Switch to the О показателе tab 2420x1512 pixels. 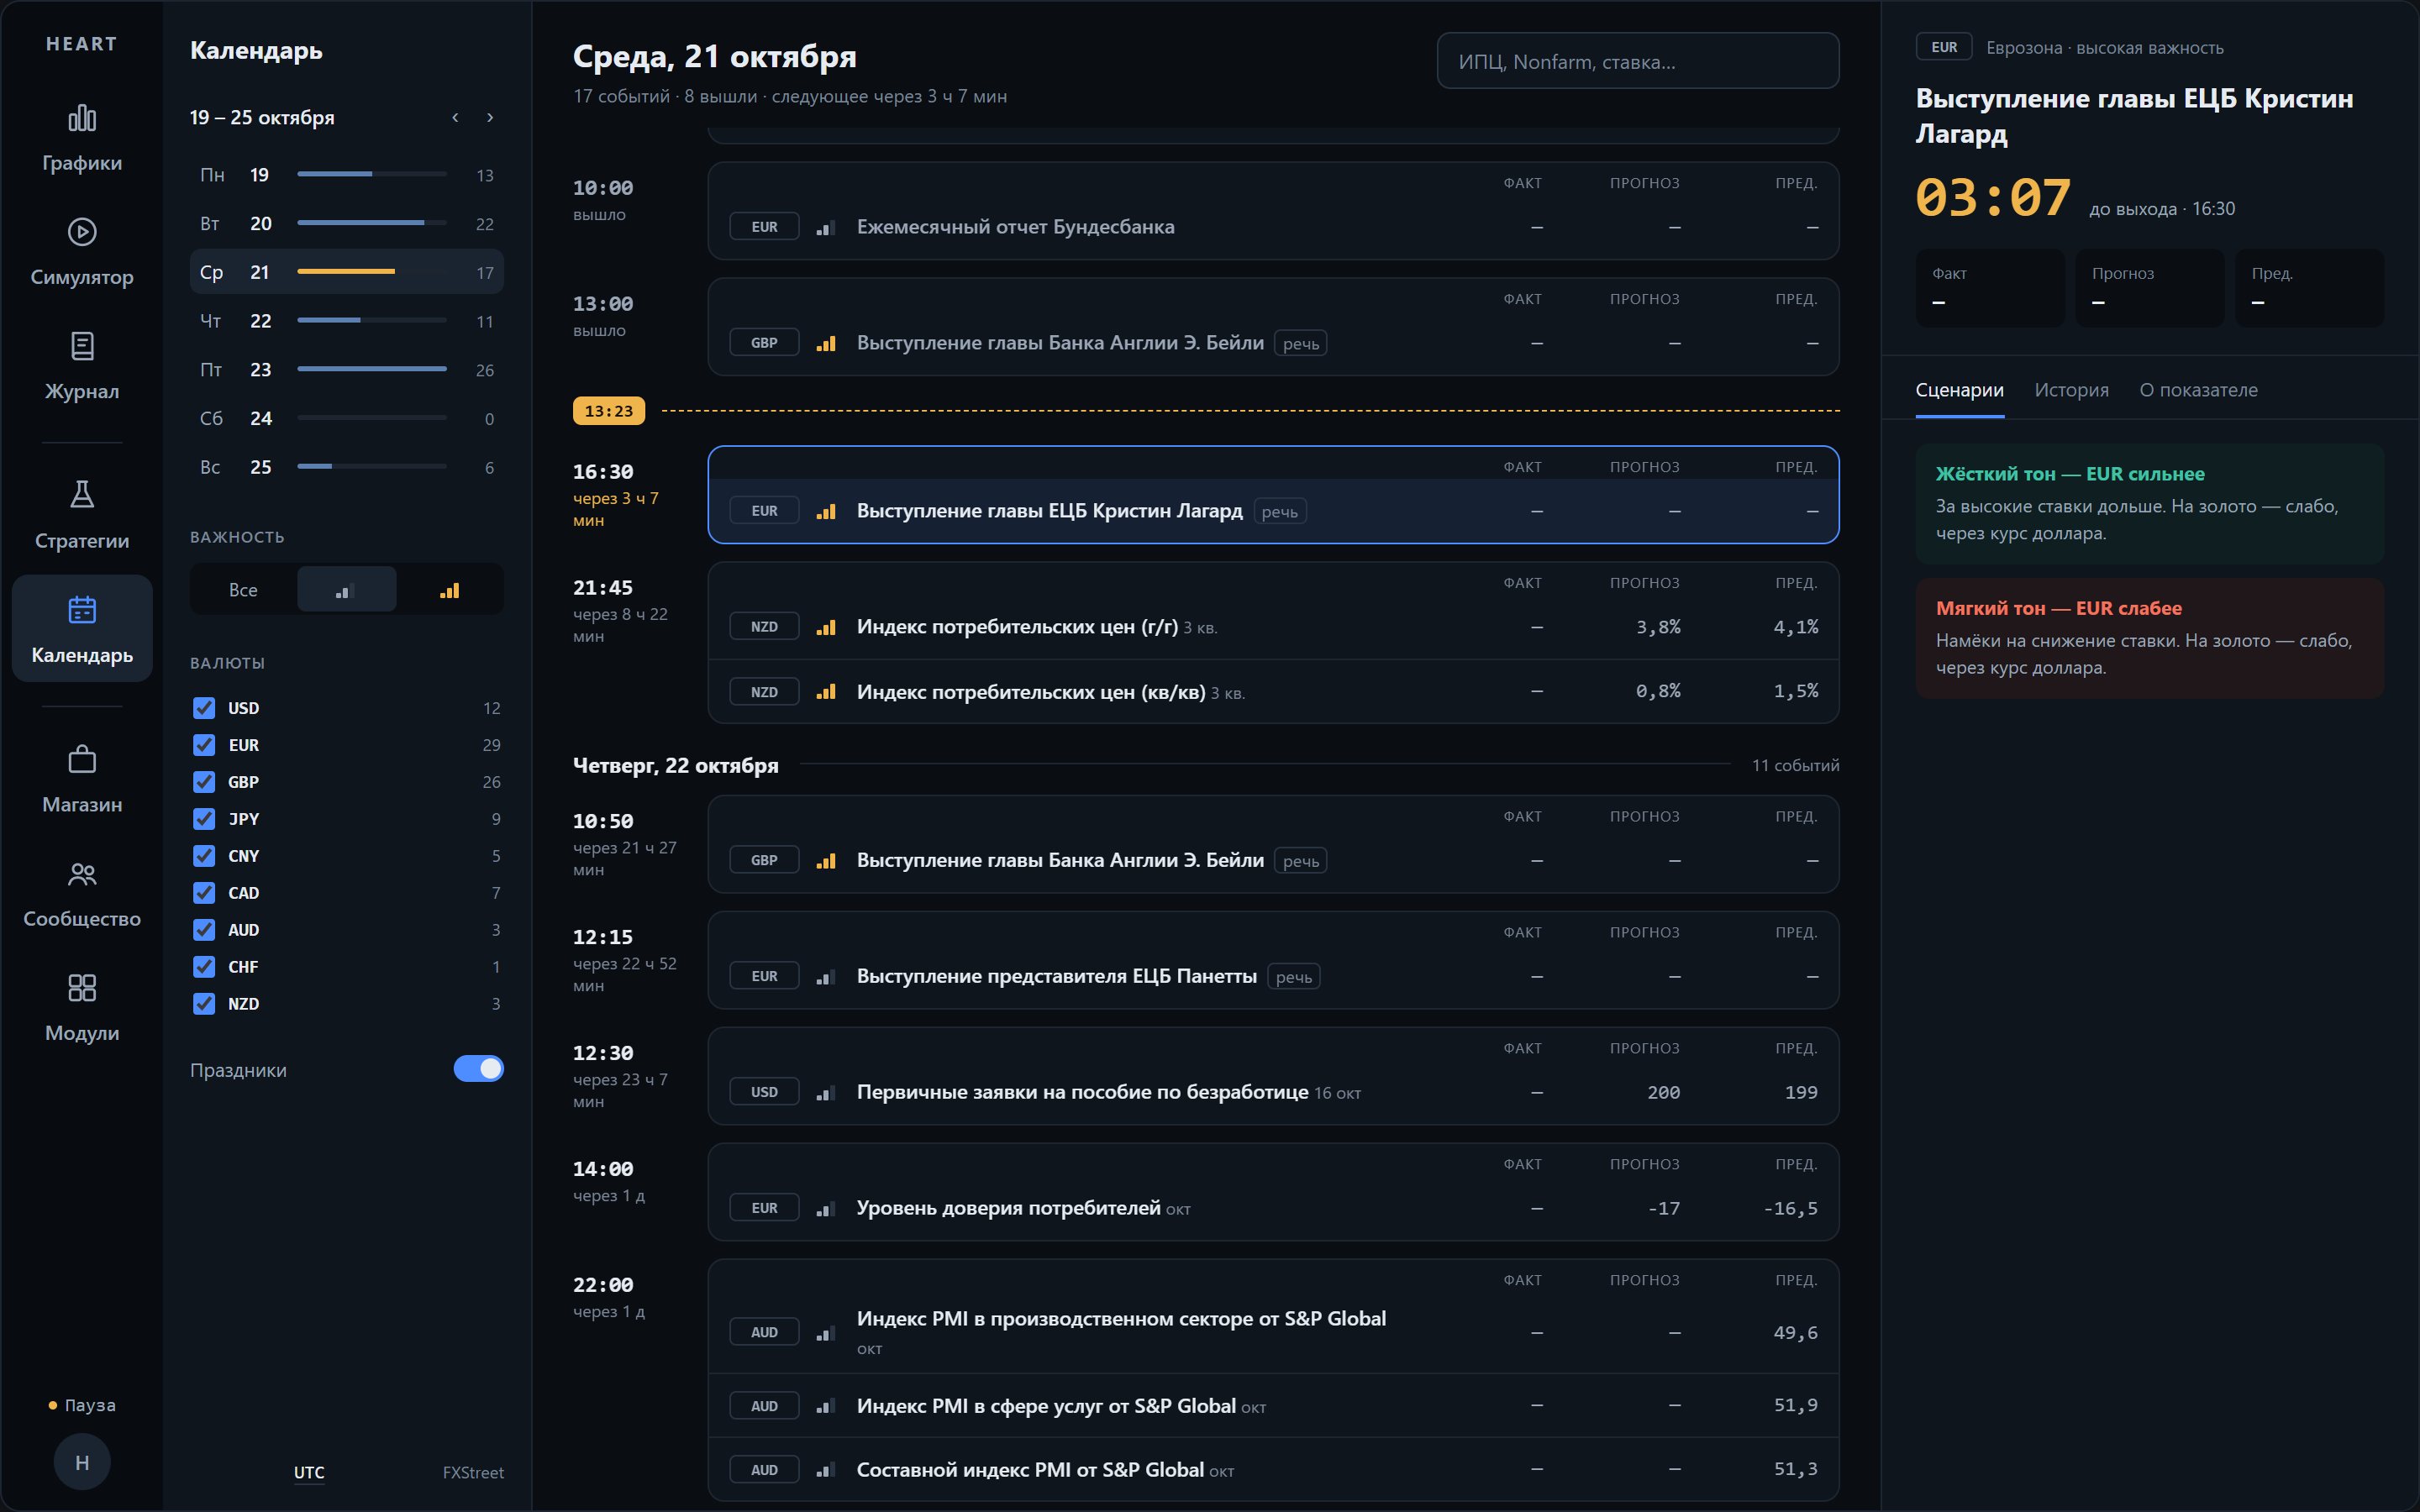(2198, 390)
